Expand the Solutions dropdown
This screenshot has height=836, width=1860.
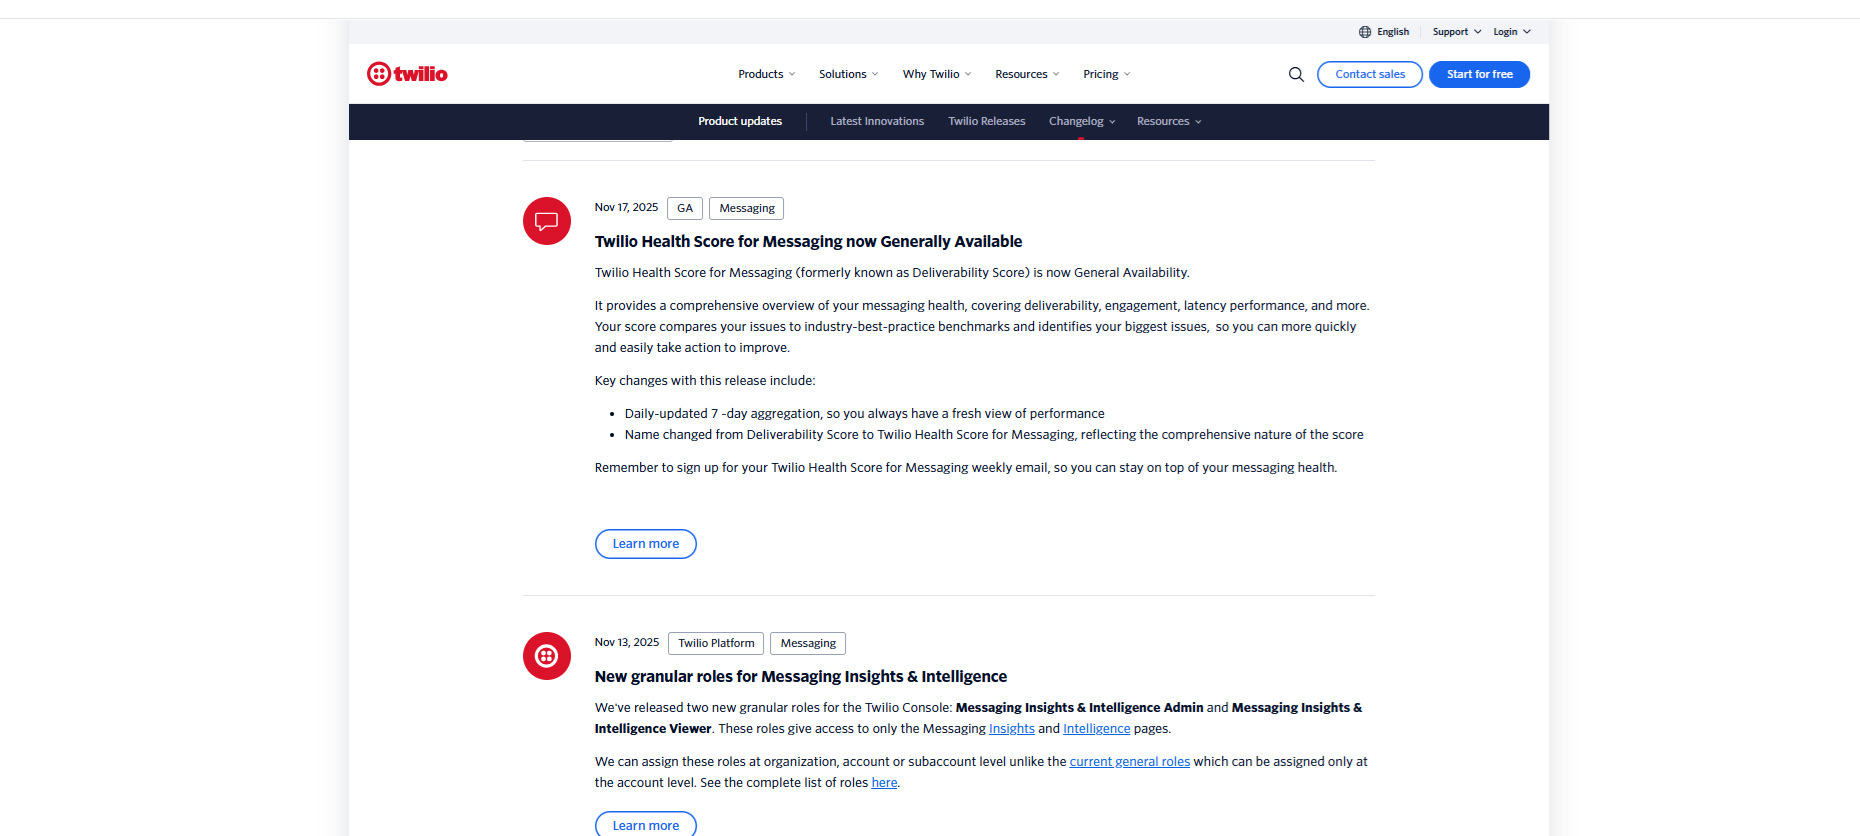pos(849,74)
